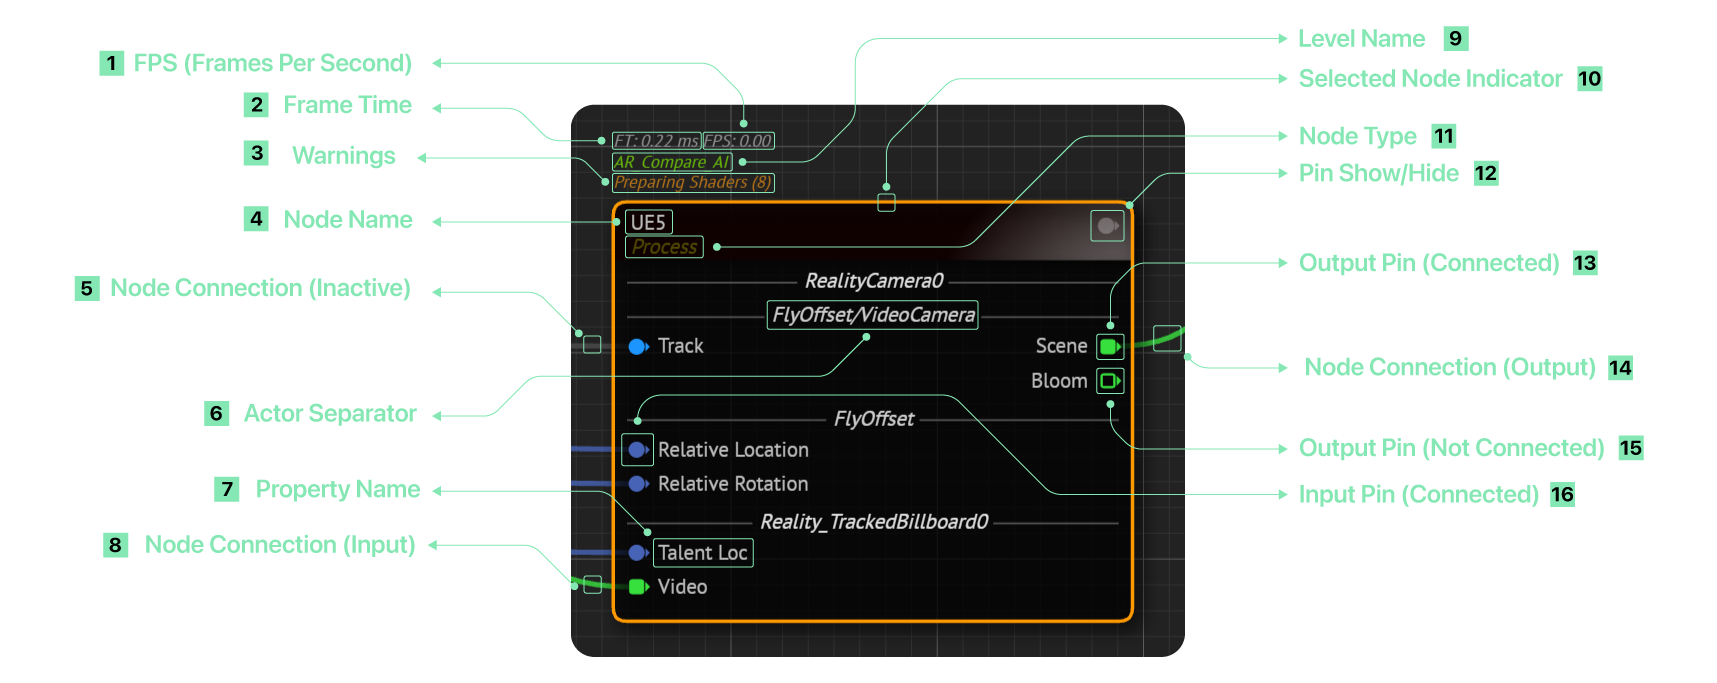Click the selected node indicator box on top

886,202
